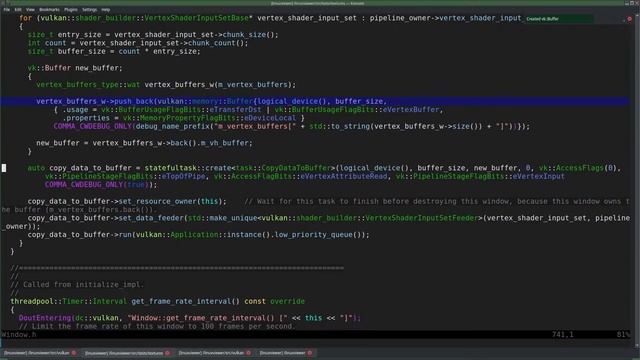Click 'copy_data_to_buffer->set_data_feeder' line

click(x=329, y=218)
